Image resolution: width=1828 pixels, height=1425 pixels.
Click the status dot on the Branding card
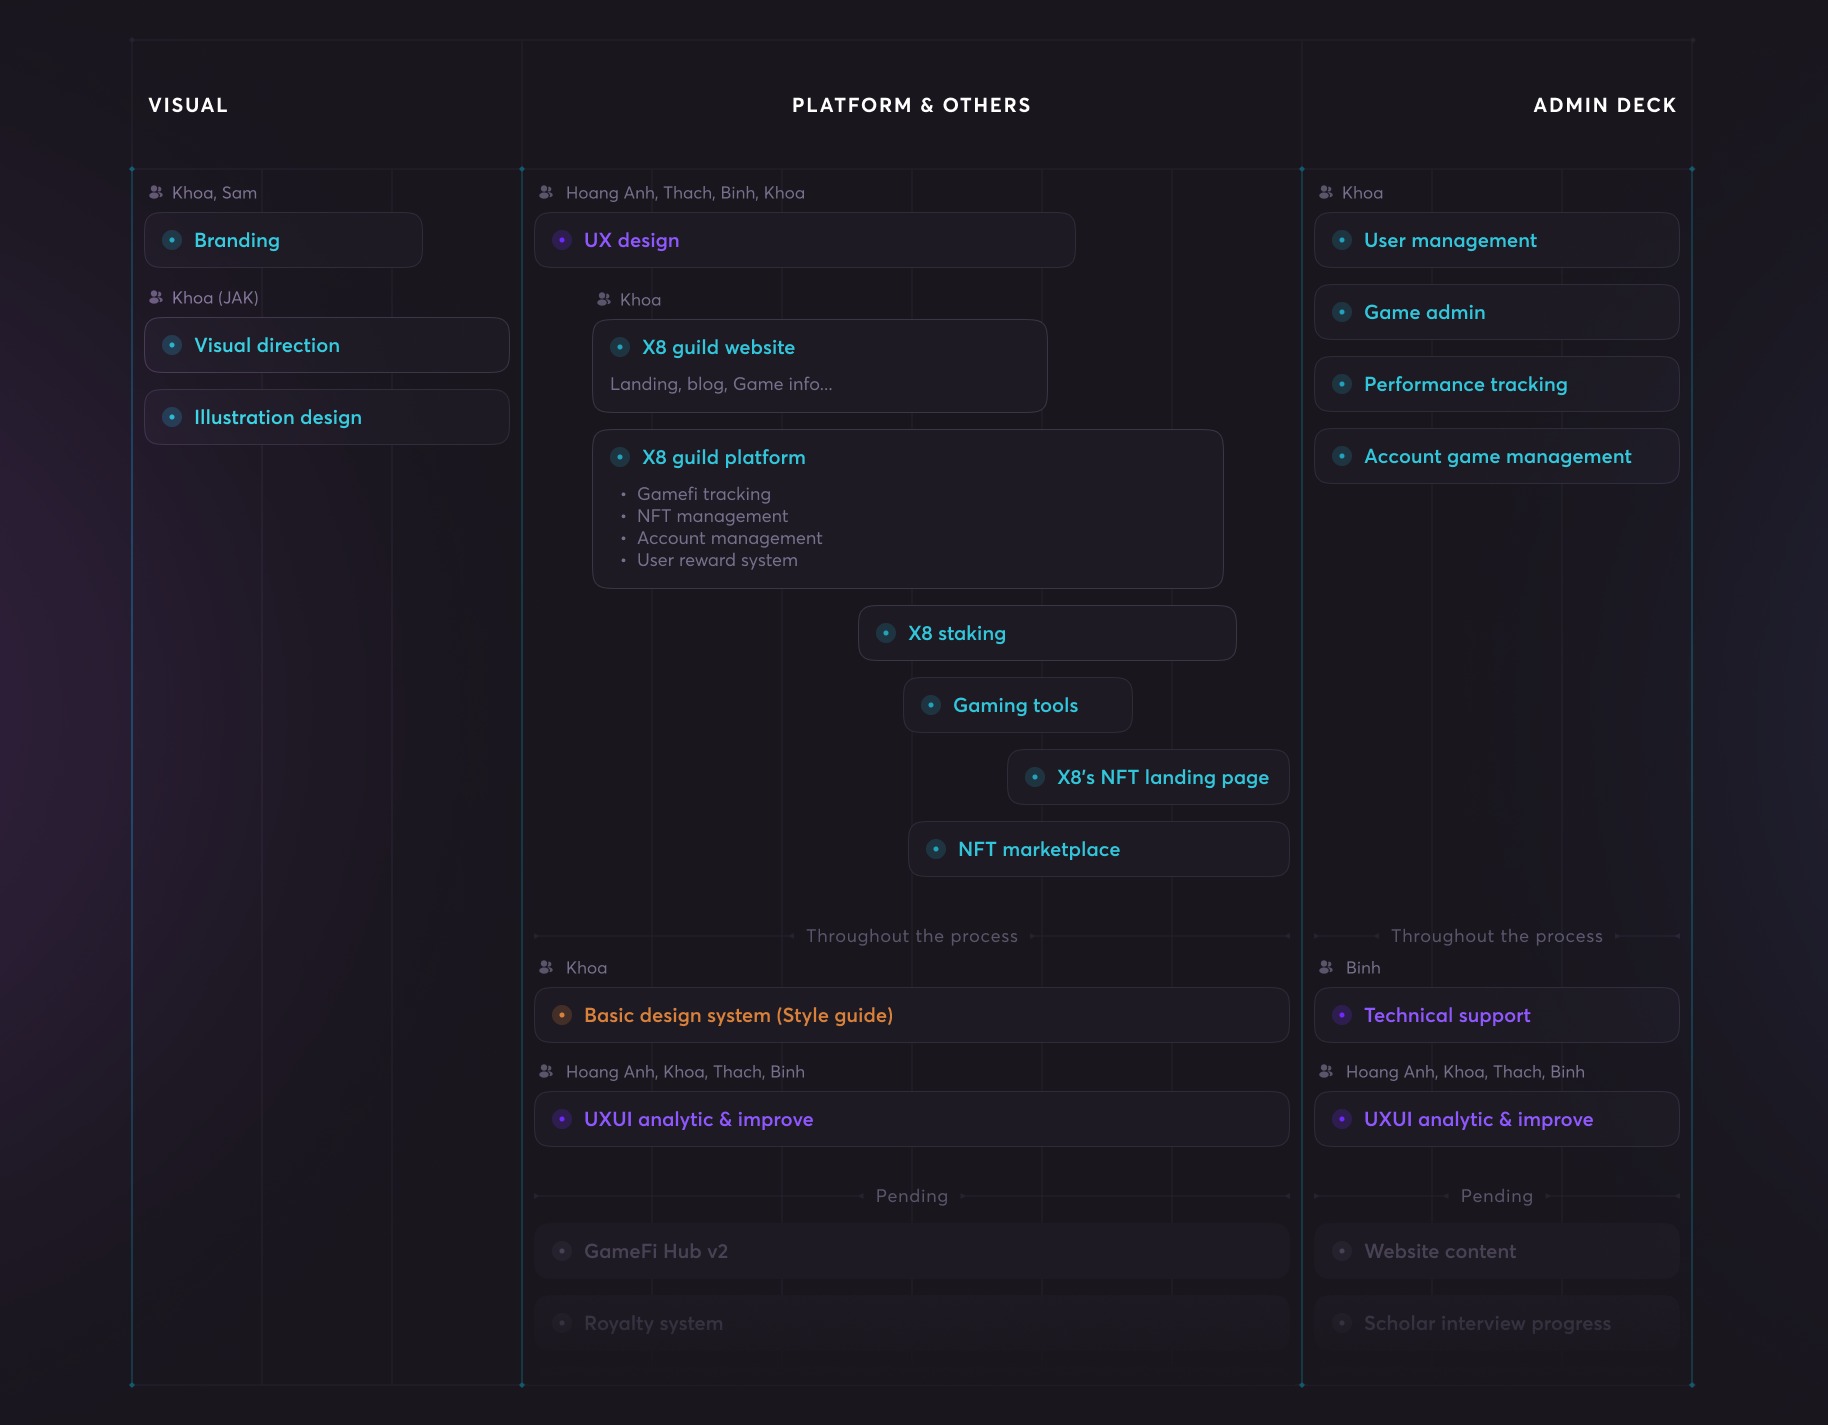[171, 240]
